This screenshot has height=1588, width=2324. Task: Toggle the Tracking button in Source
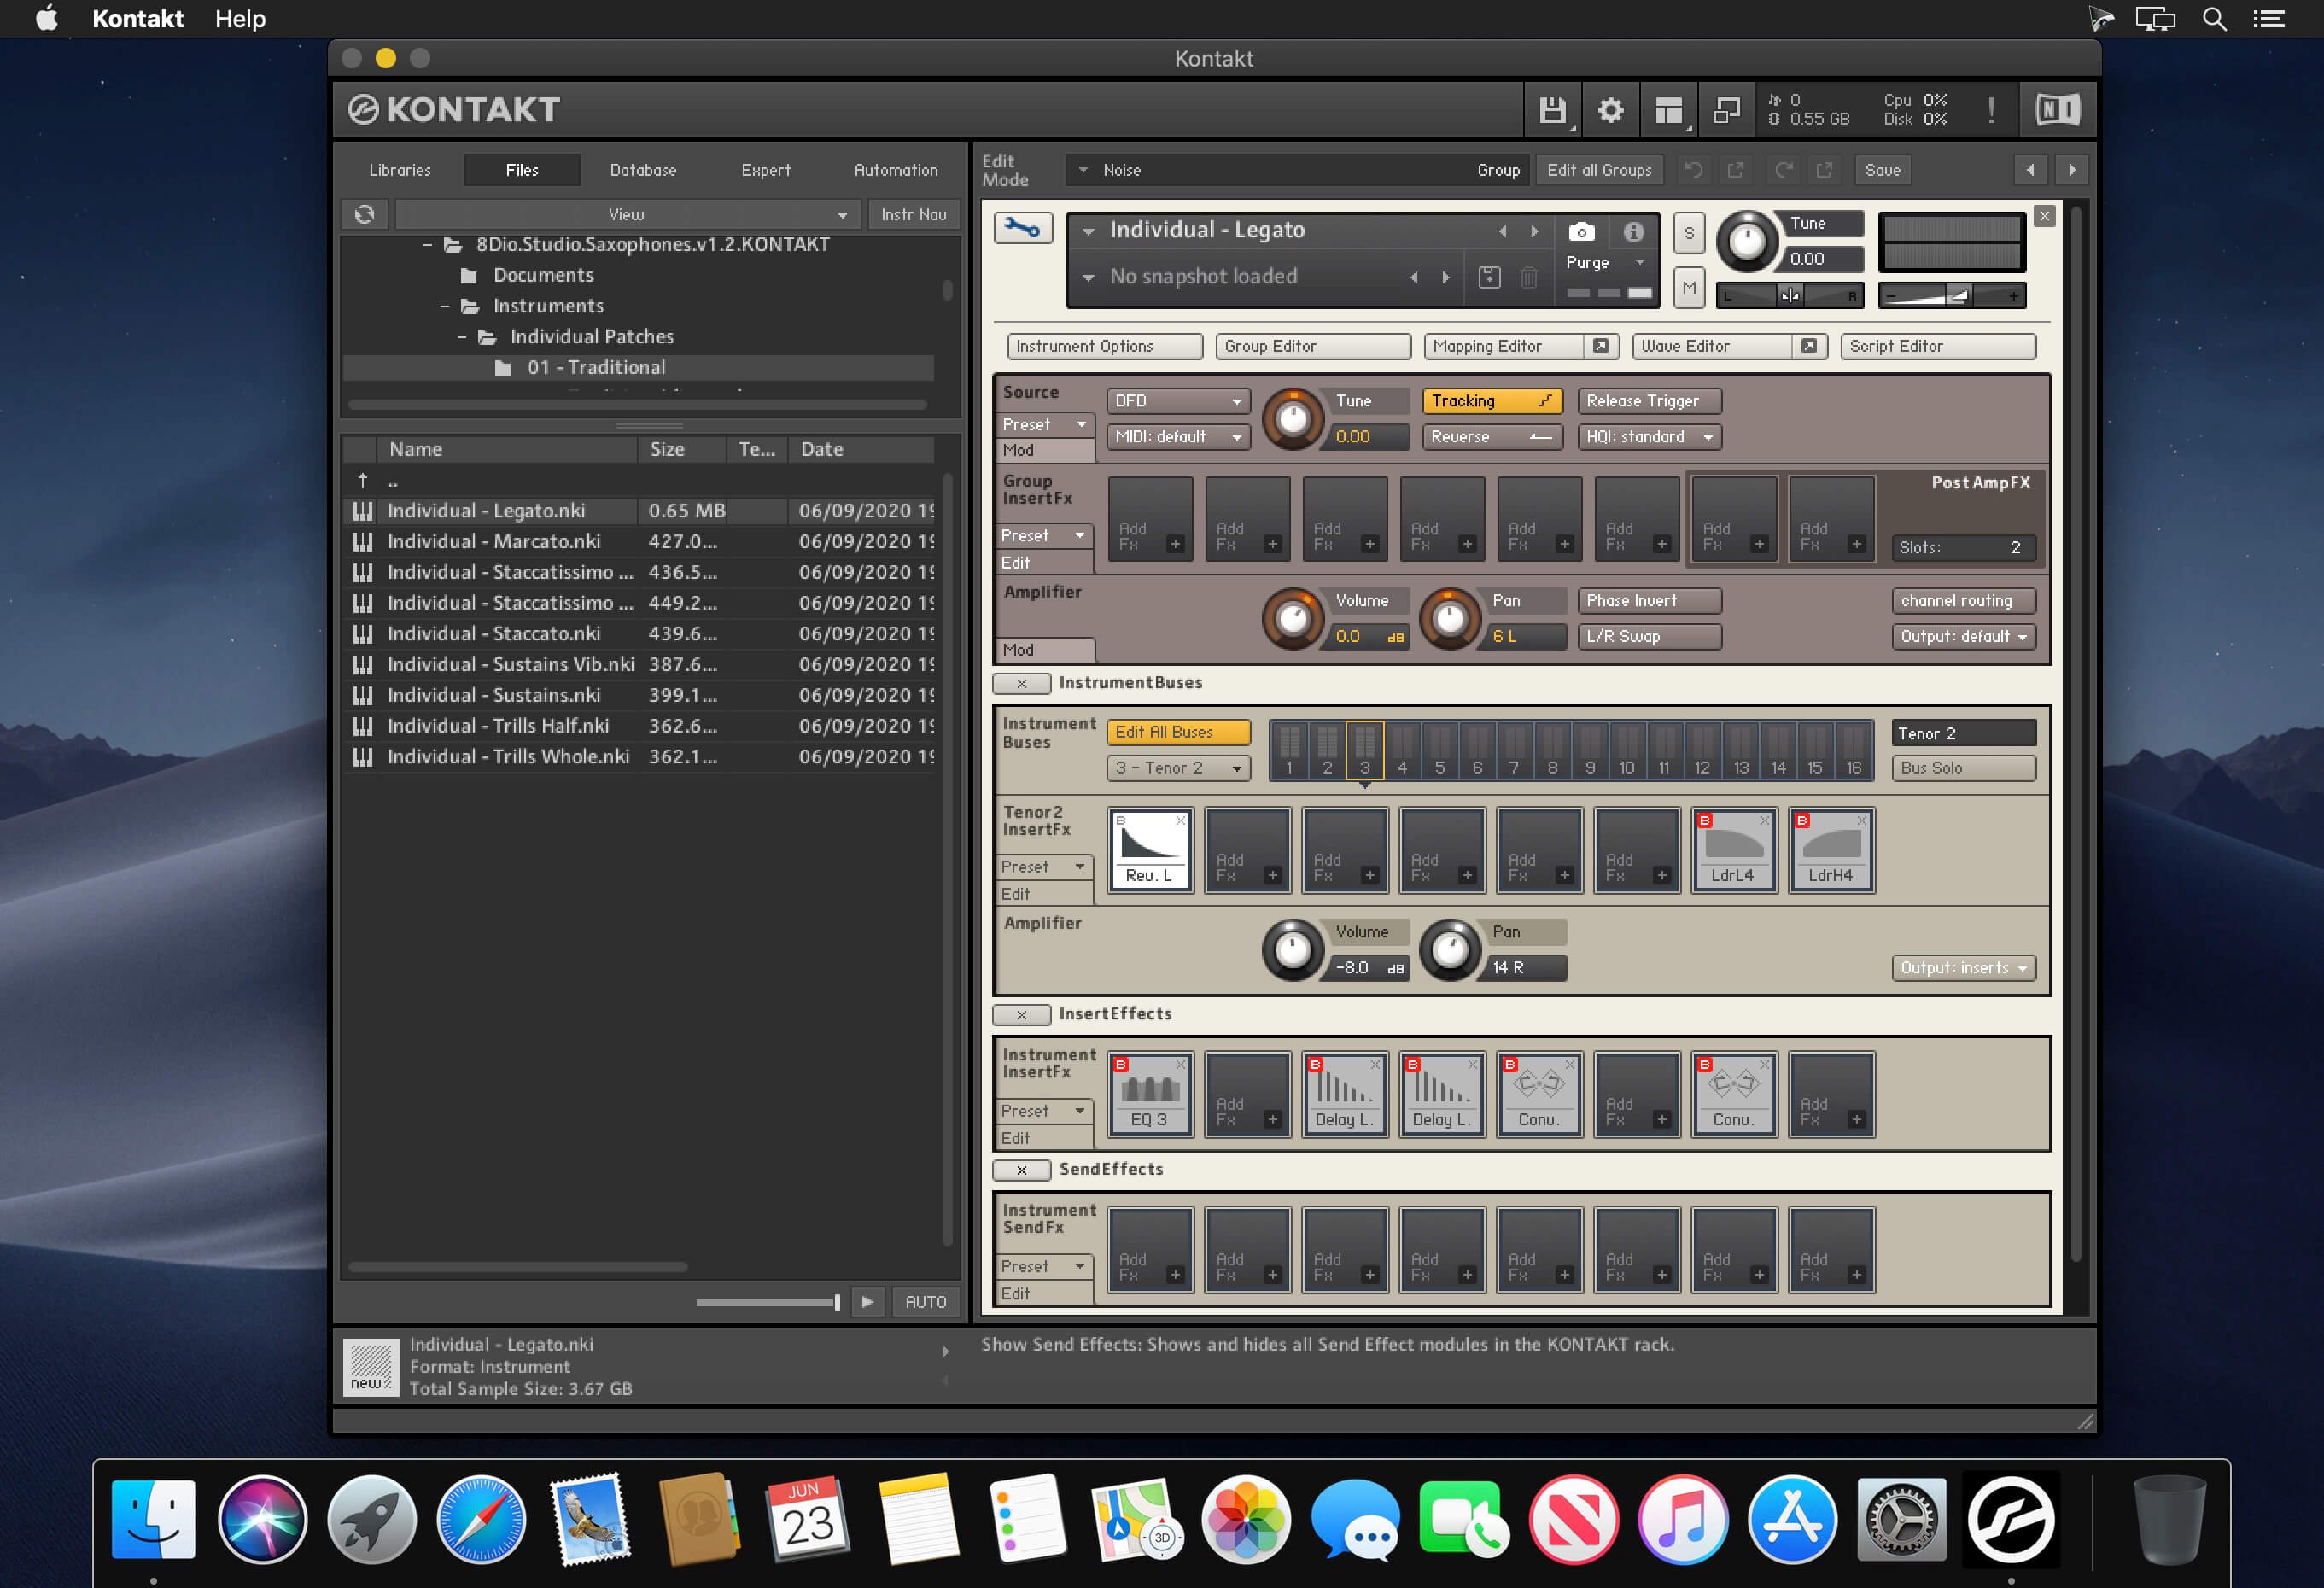point(1491,401)
